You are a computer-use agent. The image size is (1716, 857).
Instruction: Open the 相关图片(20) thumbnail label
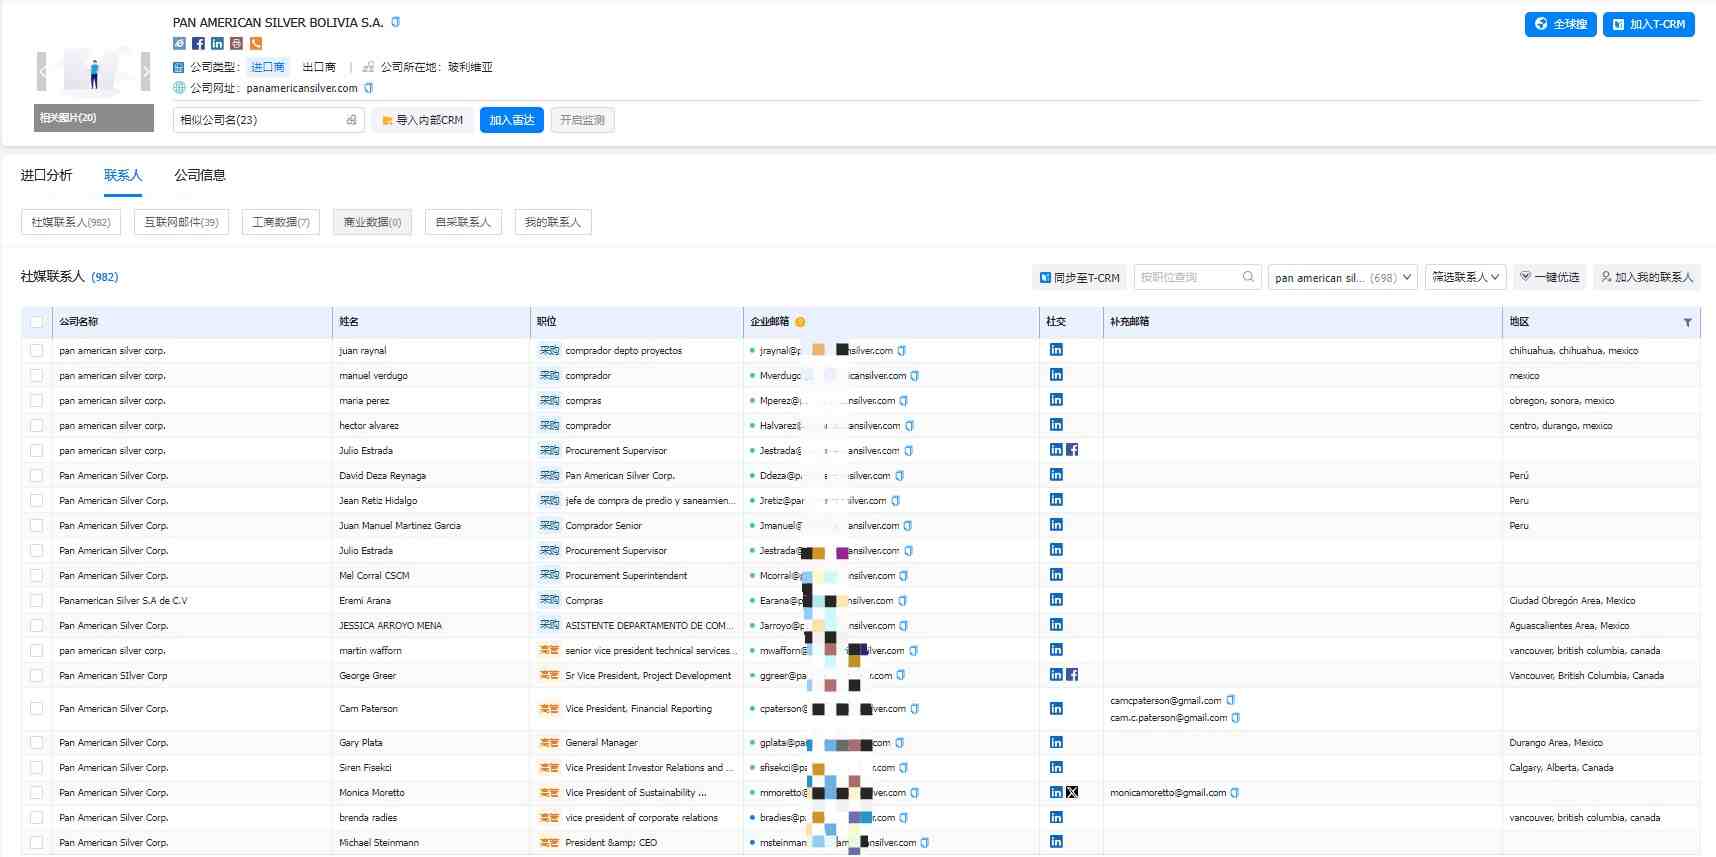tap(94, 118)
